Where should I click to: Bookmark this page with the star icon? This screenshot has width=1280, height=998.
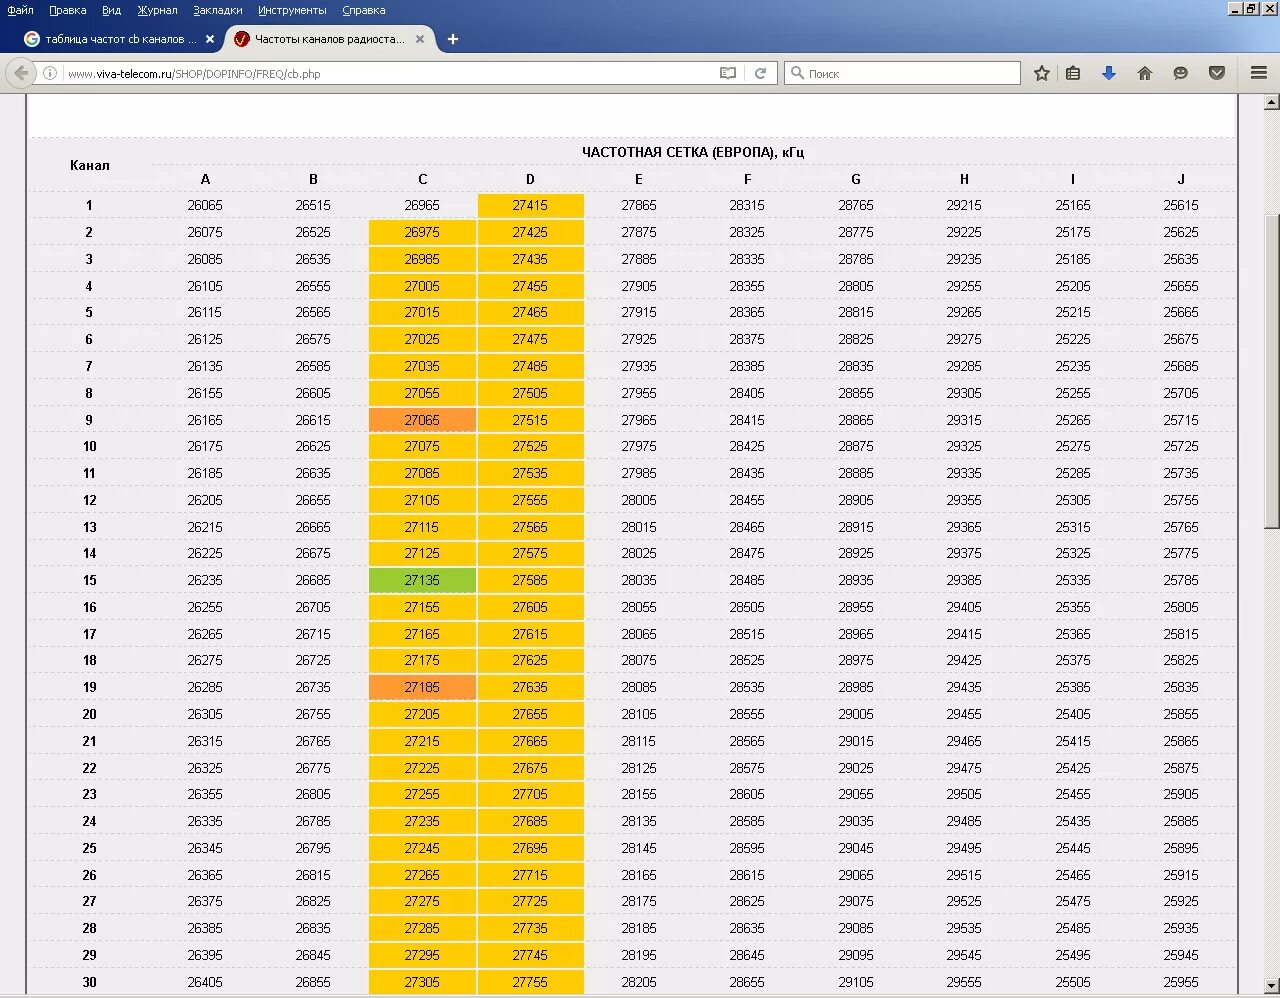click(x=1042, y=73)
